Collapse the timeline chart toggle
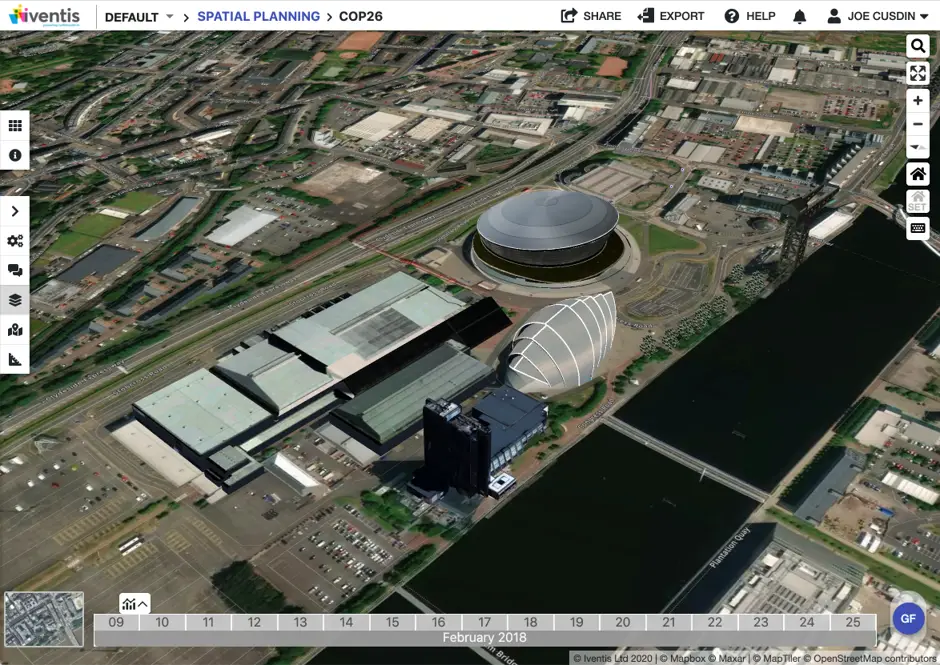Screen dimensions: 940x665 [x=135, y=604]
